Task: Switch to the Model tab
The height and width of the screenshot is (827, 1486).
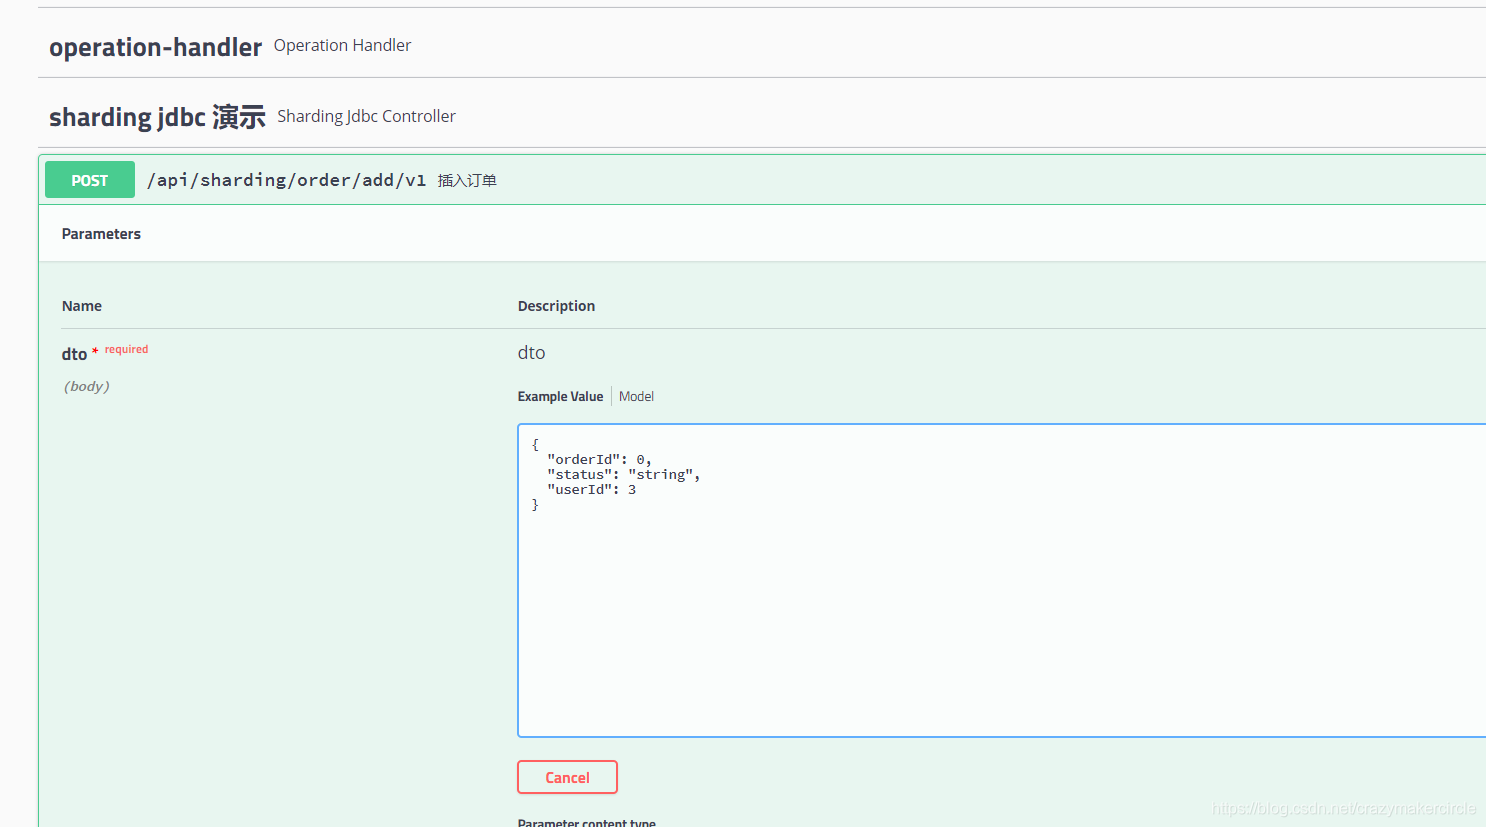Action: [636, 397]
